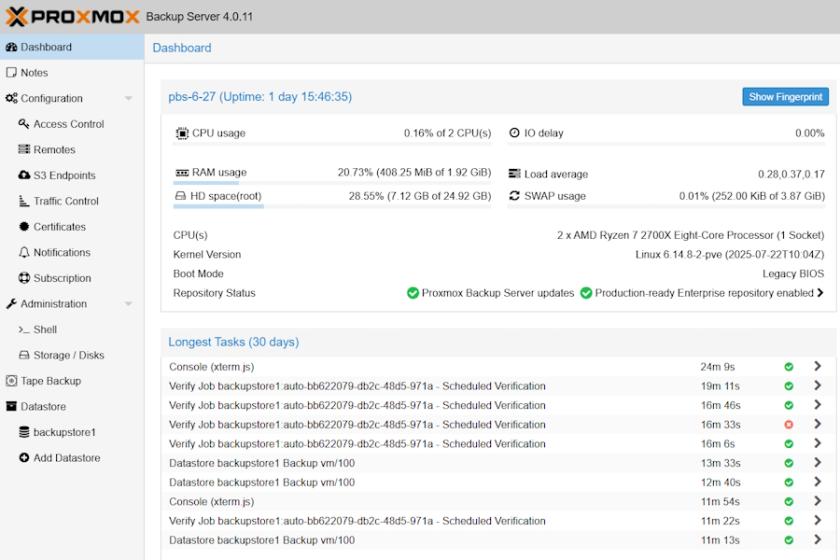Click the Traffic Control chart icon
Image resolution: width=840 pixels, height=560 pixels.
(x=24, y=201)
